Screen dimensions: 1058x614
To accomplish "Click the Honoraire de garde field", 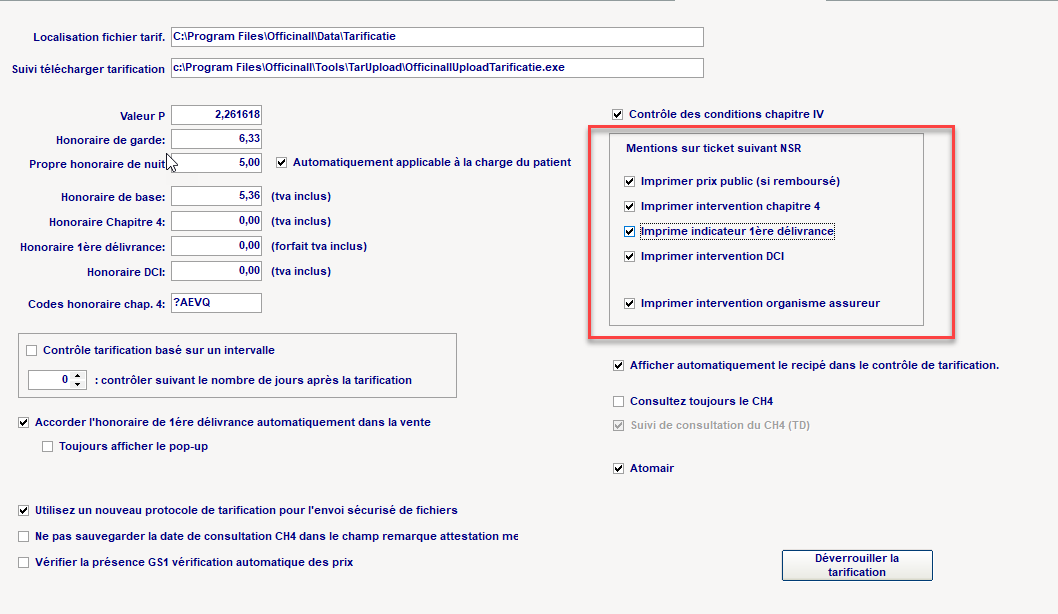I will click(x=216, y=139).
